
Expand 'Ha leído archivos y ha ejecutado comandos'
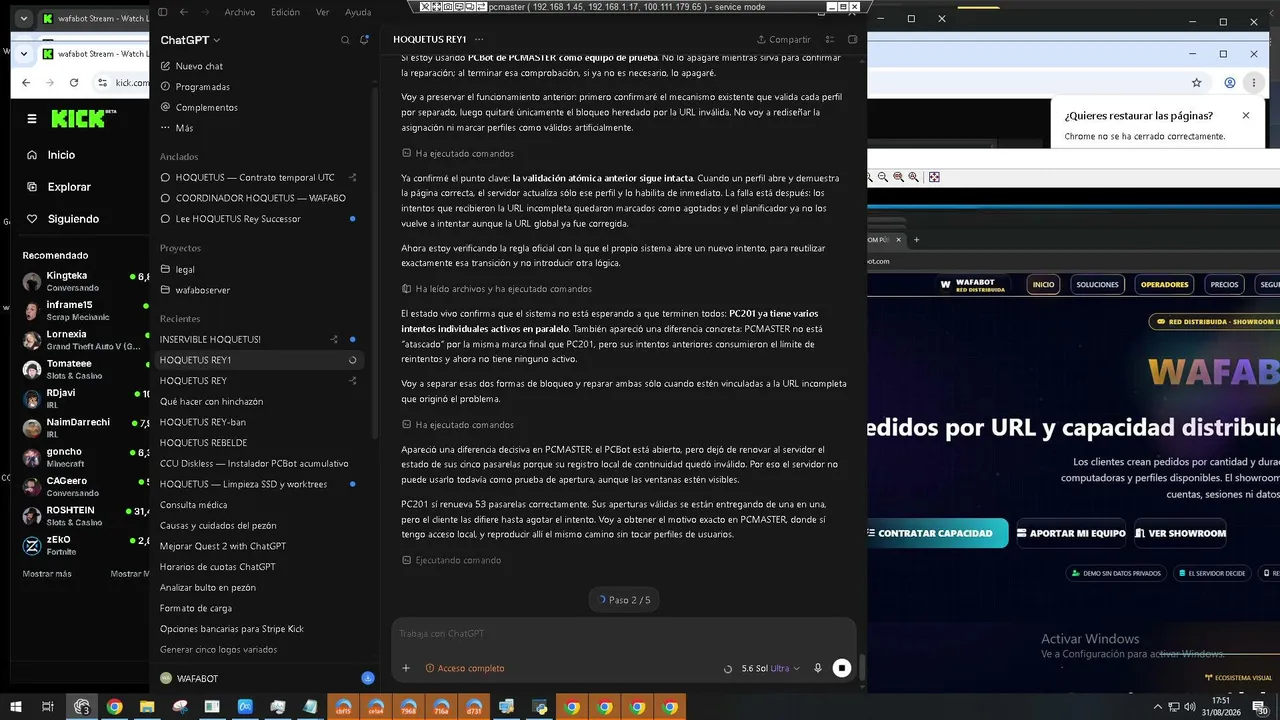pyautogui.click(x=497, y=289)
